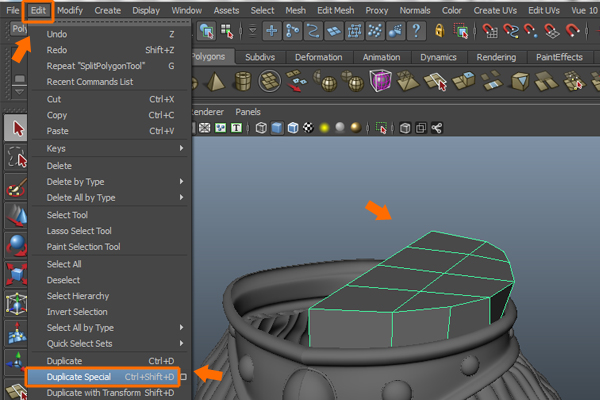600x400 pixels.
Task: Click the purple cube shelf icon
Action: click(x=380, y=80)
